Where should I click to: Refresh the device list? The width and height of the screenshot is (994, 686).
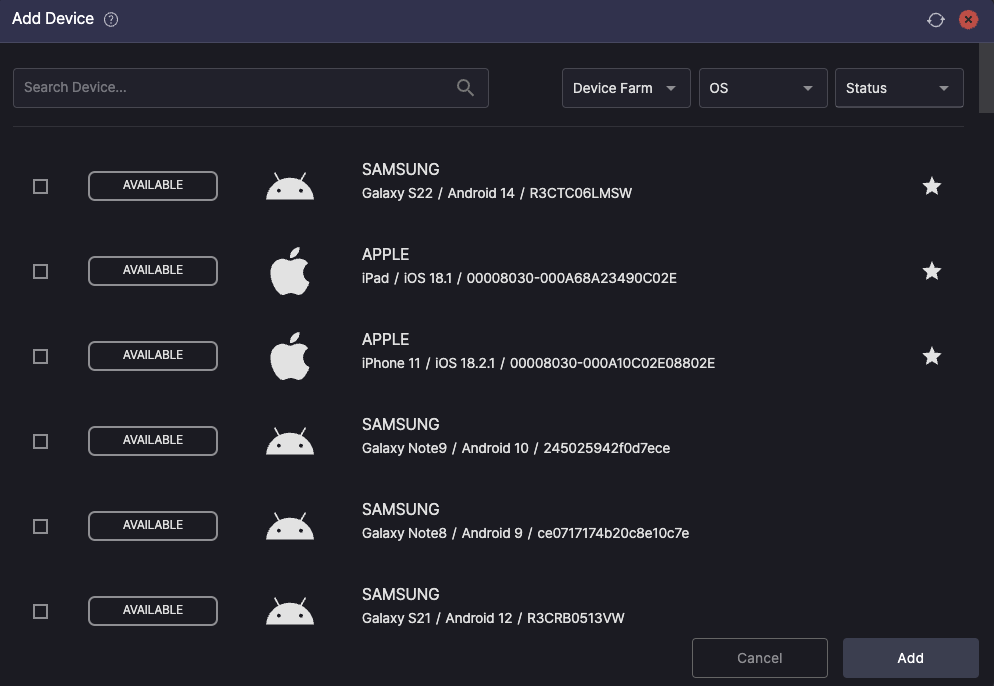(x=936, y=20)
